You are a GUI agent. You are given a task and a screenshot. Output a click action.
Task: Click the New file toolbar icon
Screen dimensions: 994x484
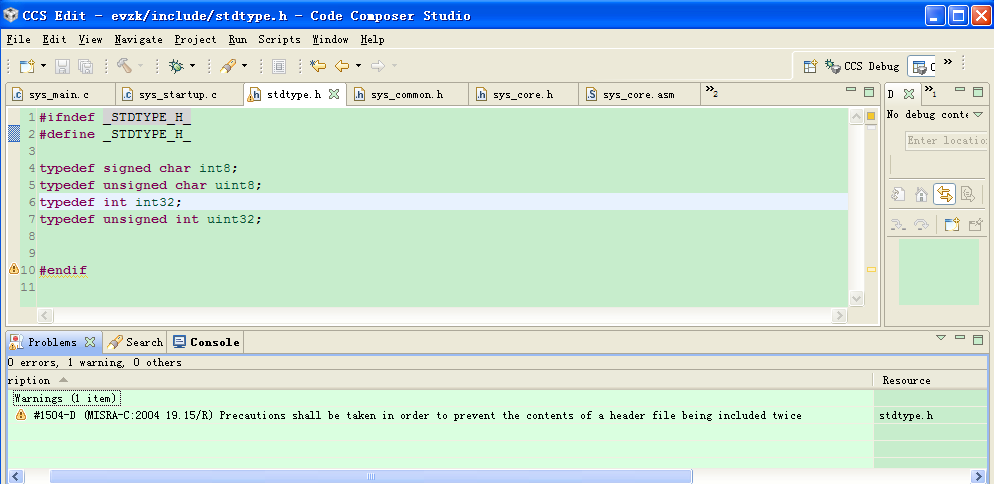point(27,65)
